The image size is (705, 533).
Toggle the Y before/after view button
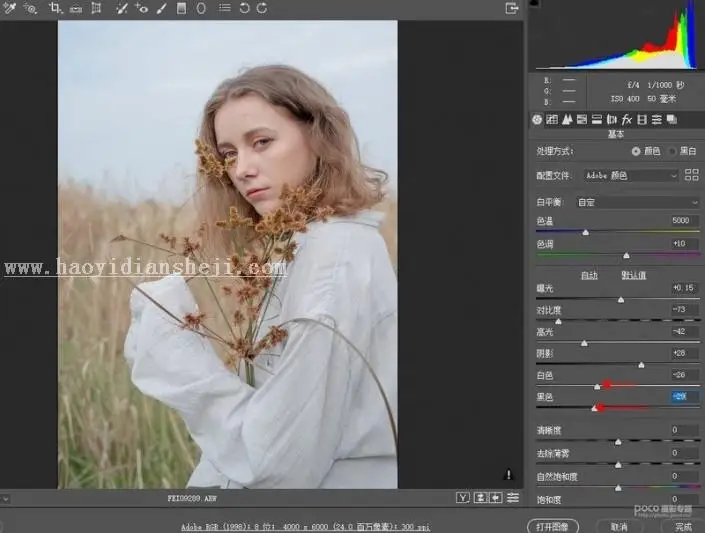[463, 497]
